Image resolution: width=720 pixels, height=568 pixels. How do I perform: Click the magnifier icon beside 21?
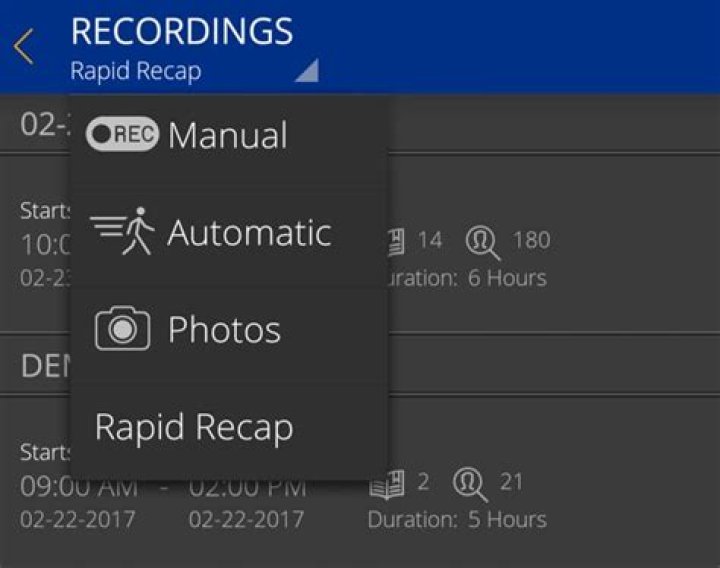[469, 485]
